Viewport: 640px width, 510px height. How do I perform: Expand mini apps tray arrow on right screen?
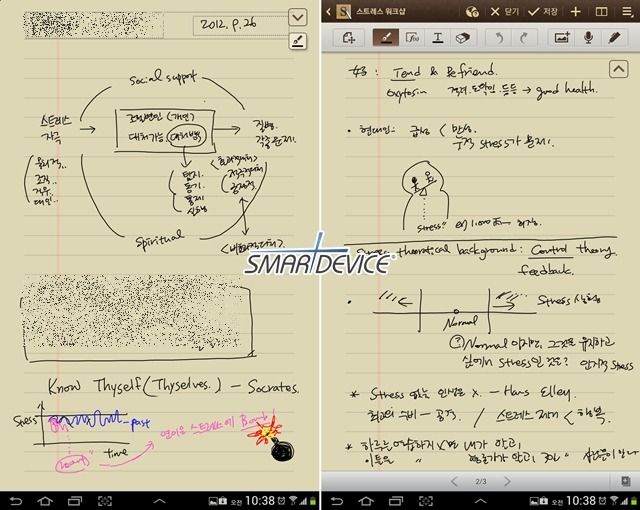[x=480, y=501]
